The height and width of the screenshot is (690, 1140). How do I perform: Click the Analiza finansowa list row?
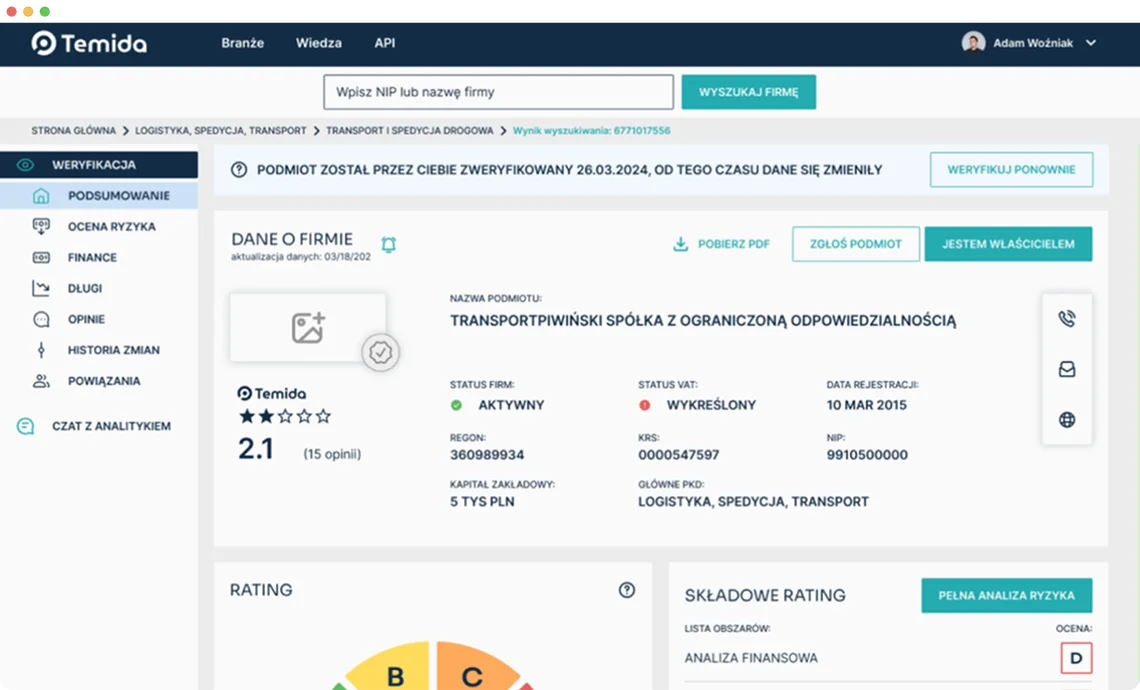888,658
